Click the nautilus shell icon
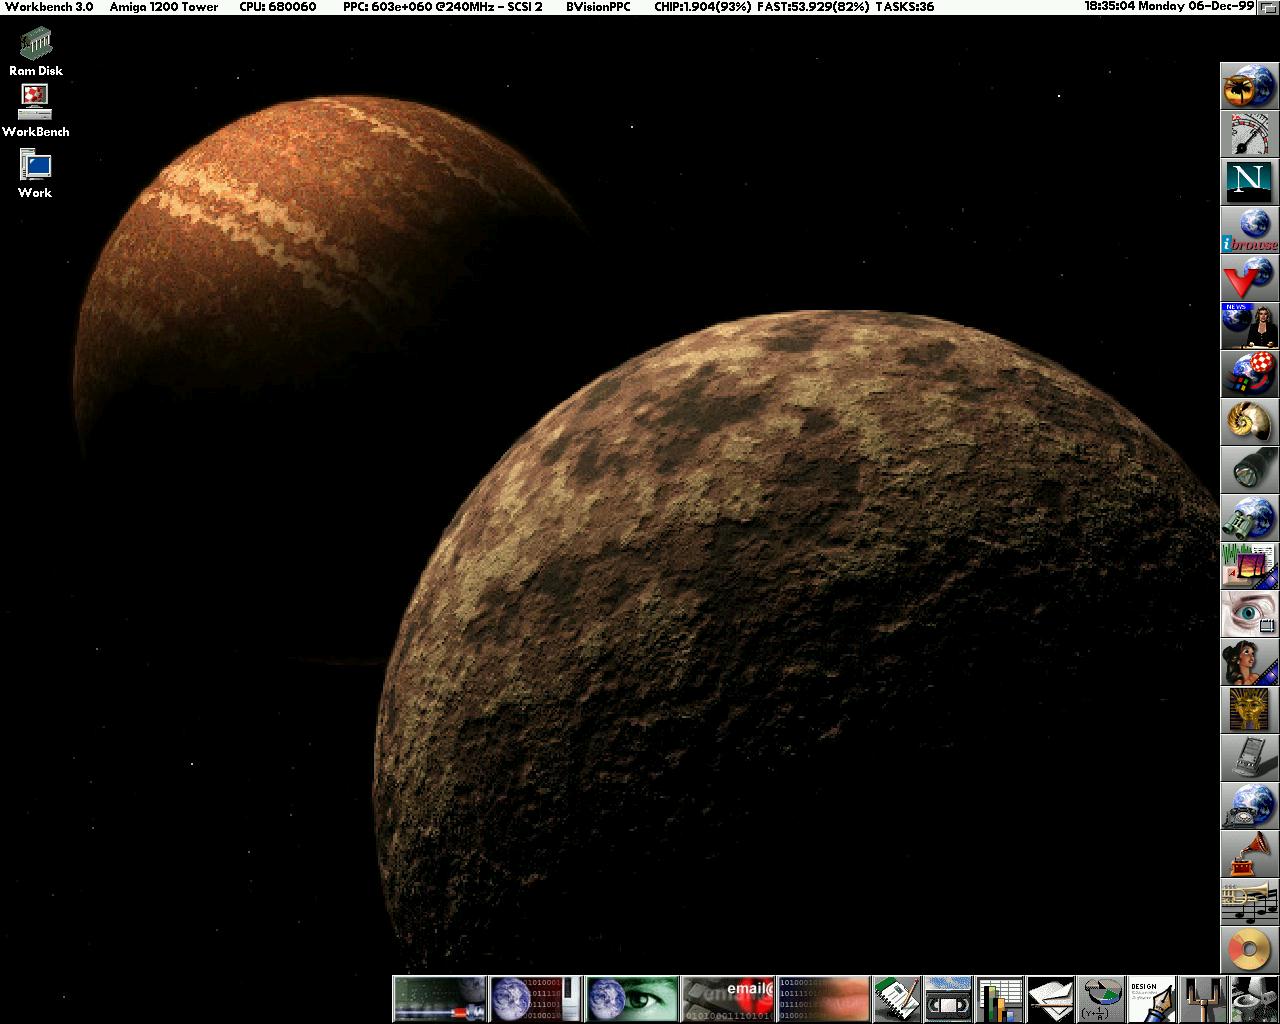This screenshot has height=1024, width=1280. (1248, 422)
